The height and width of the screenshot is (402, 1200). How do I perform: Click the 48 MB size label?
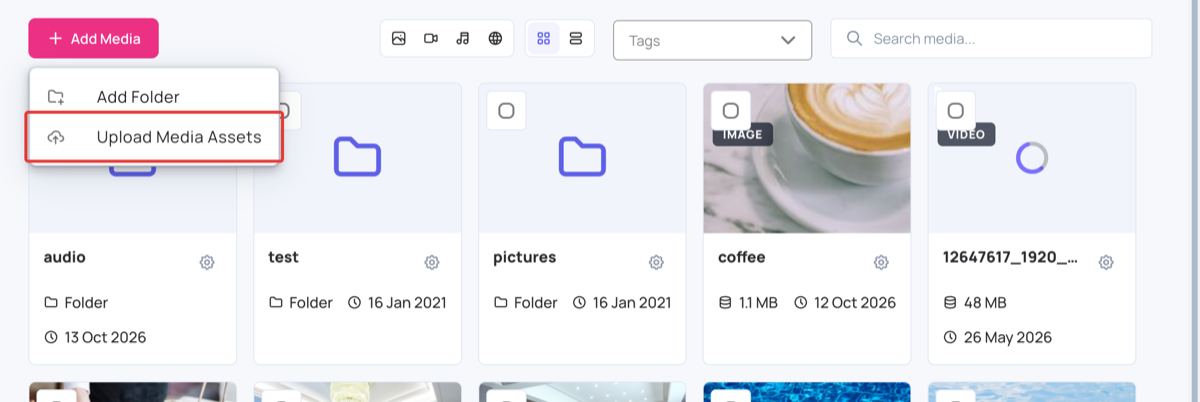986,302
